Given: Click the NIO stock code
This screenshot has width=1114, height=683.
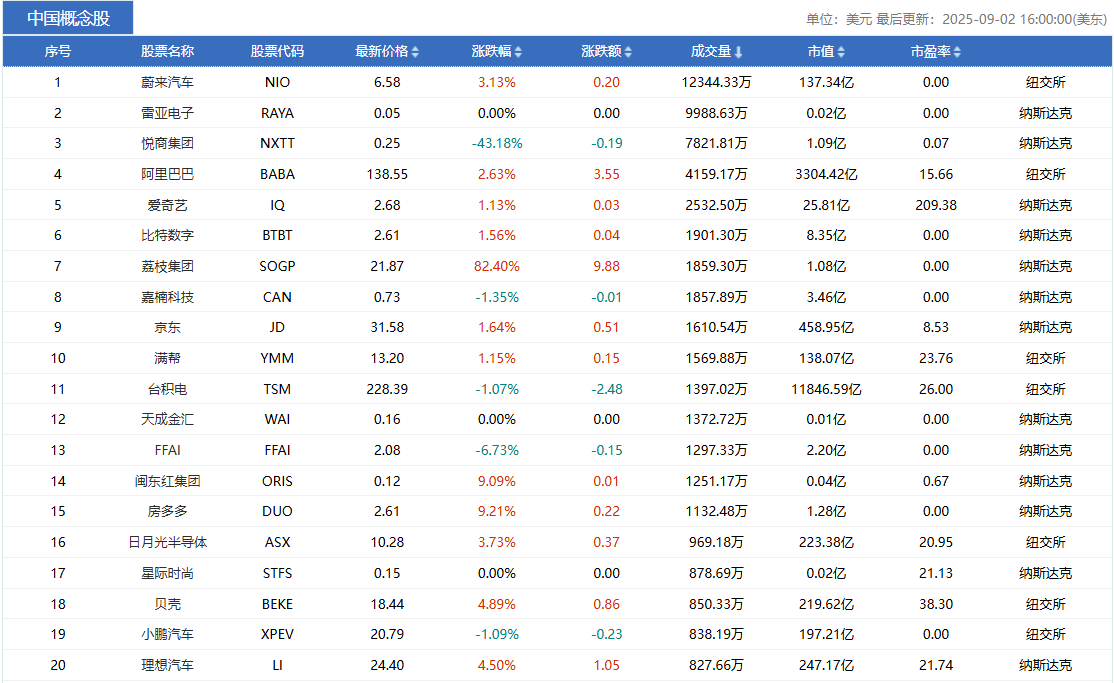Looking at the screenshot, I should tap(277, 82).
